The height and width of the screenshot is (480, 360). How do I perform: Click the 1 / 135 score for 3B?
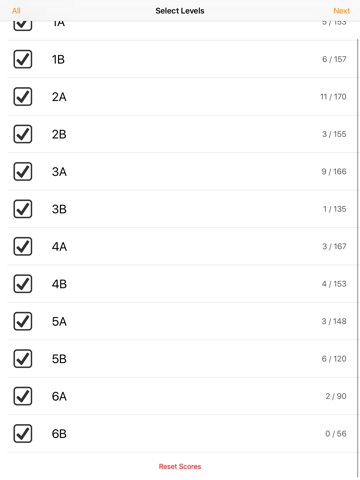334,209
